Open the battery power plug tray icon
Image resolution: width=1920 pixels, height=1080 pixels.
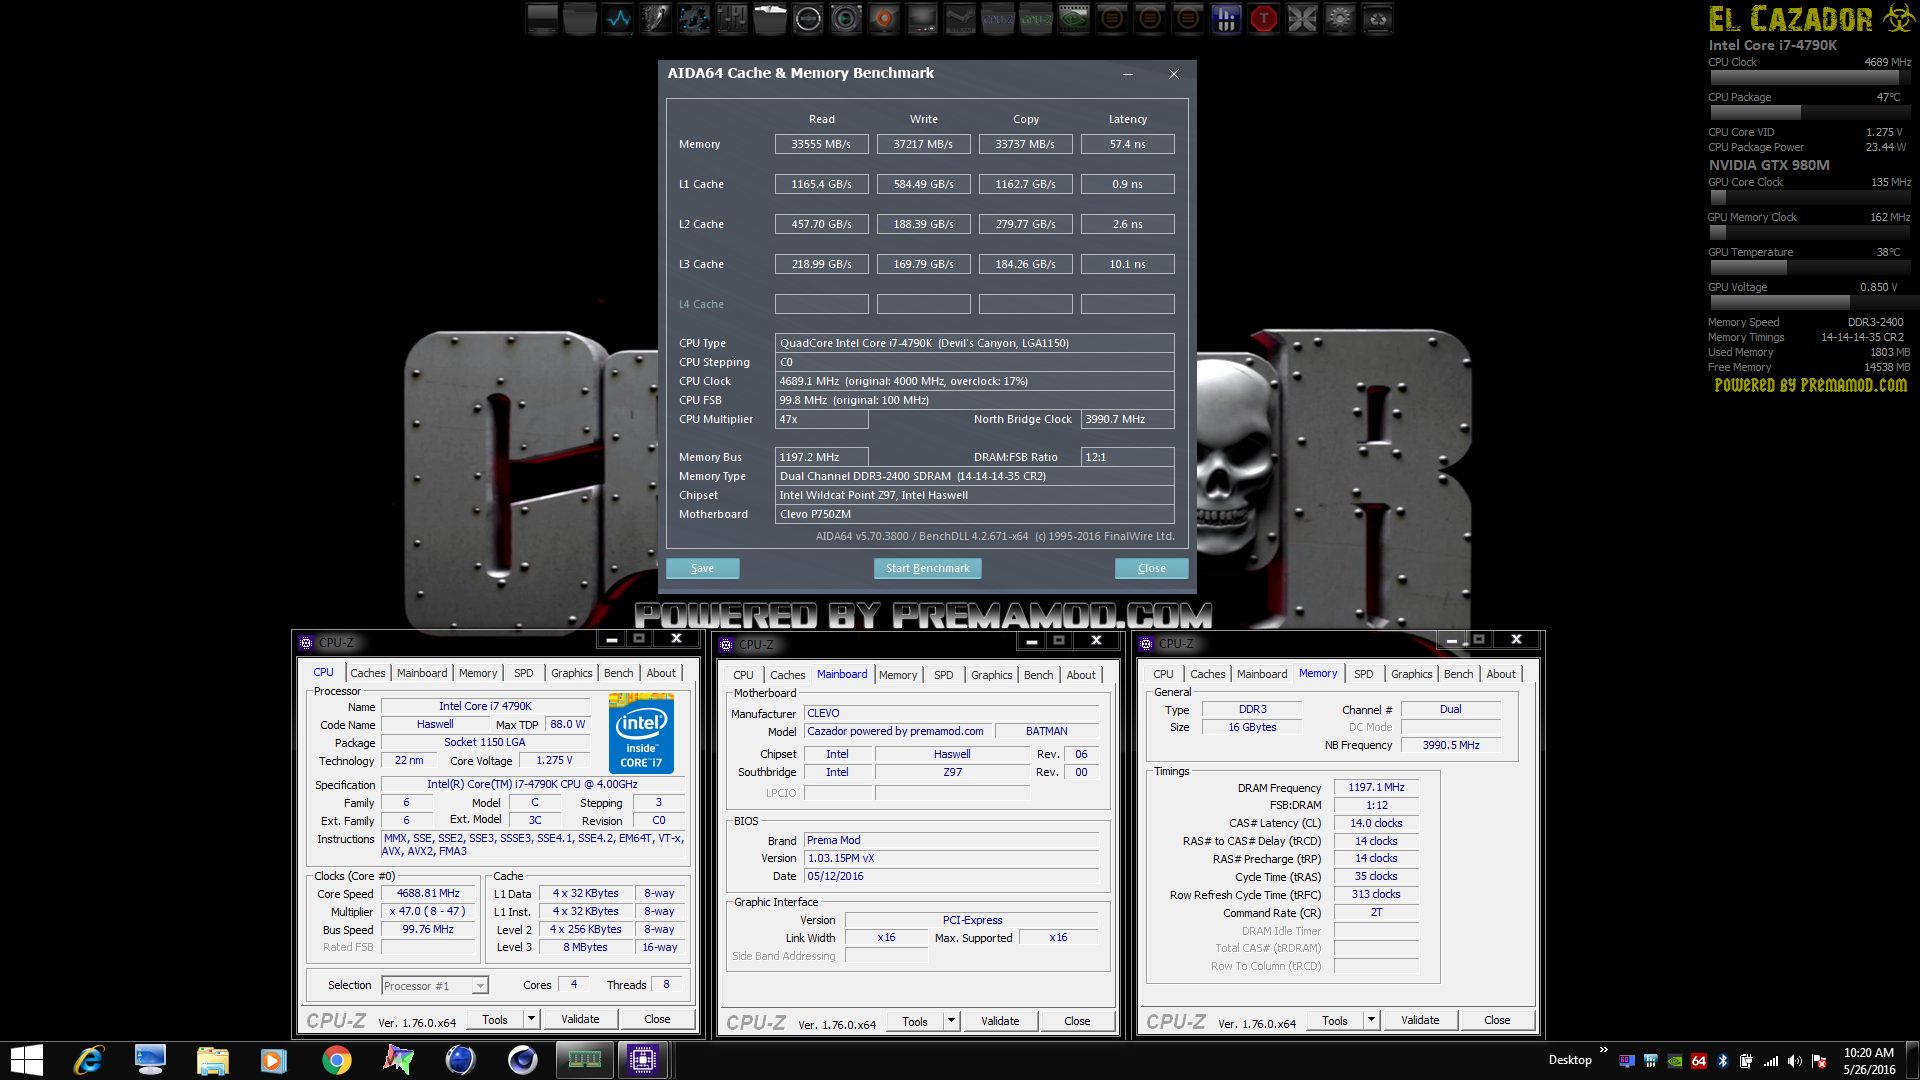pos(1746,1061)
